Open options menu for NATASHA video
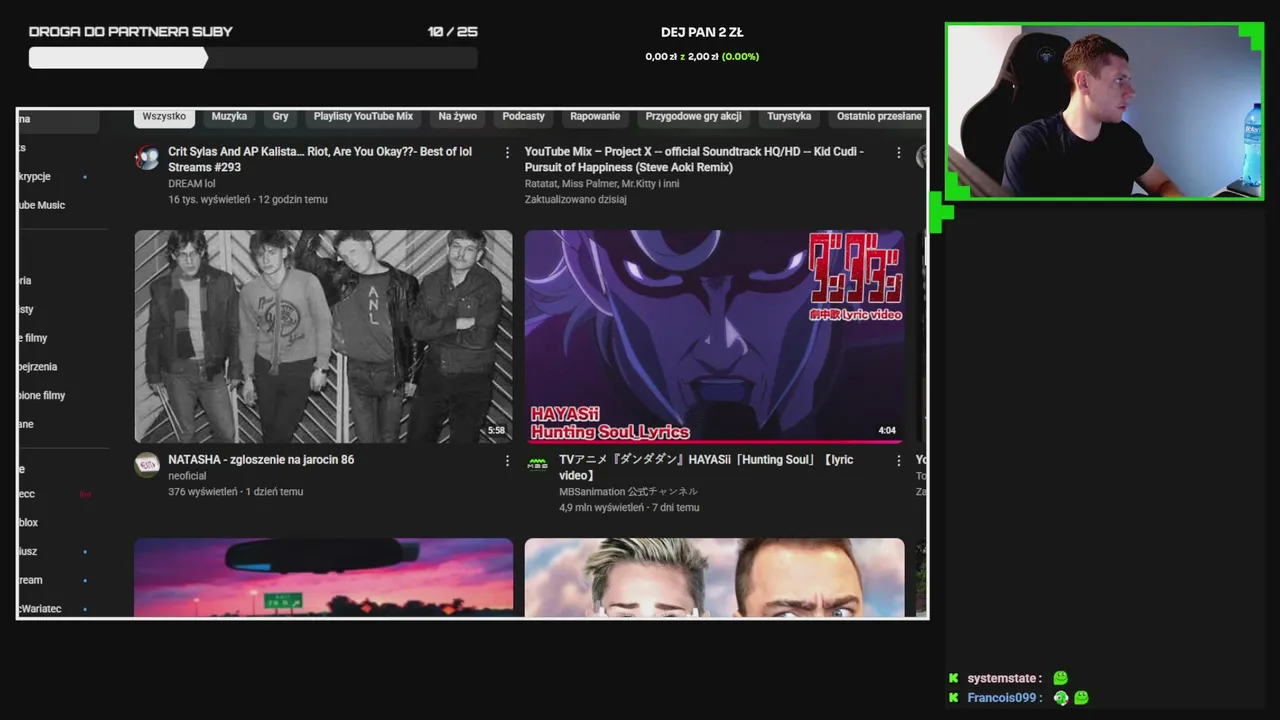 click(x=507, y=461)
